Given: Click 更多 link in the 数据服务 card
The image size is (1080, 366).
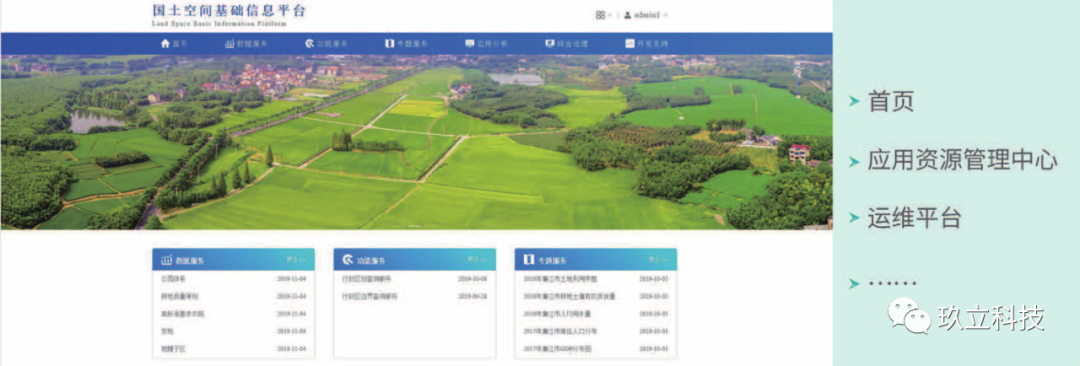Looking at the screenshot, I should click(296, 260).
